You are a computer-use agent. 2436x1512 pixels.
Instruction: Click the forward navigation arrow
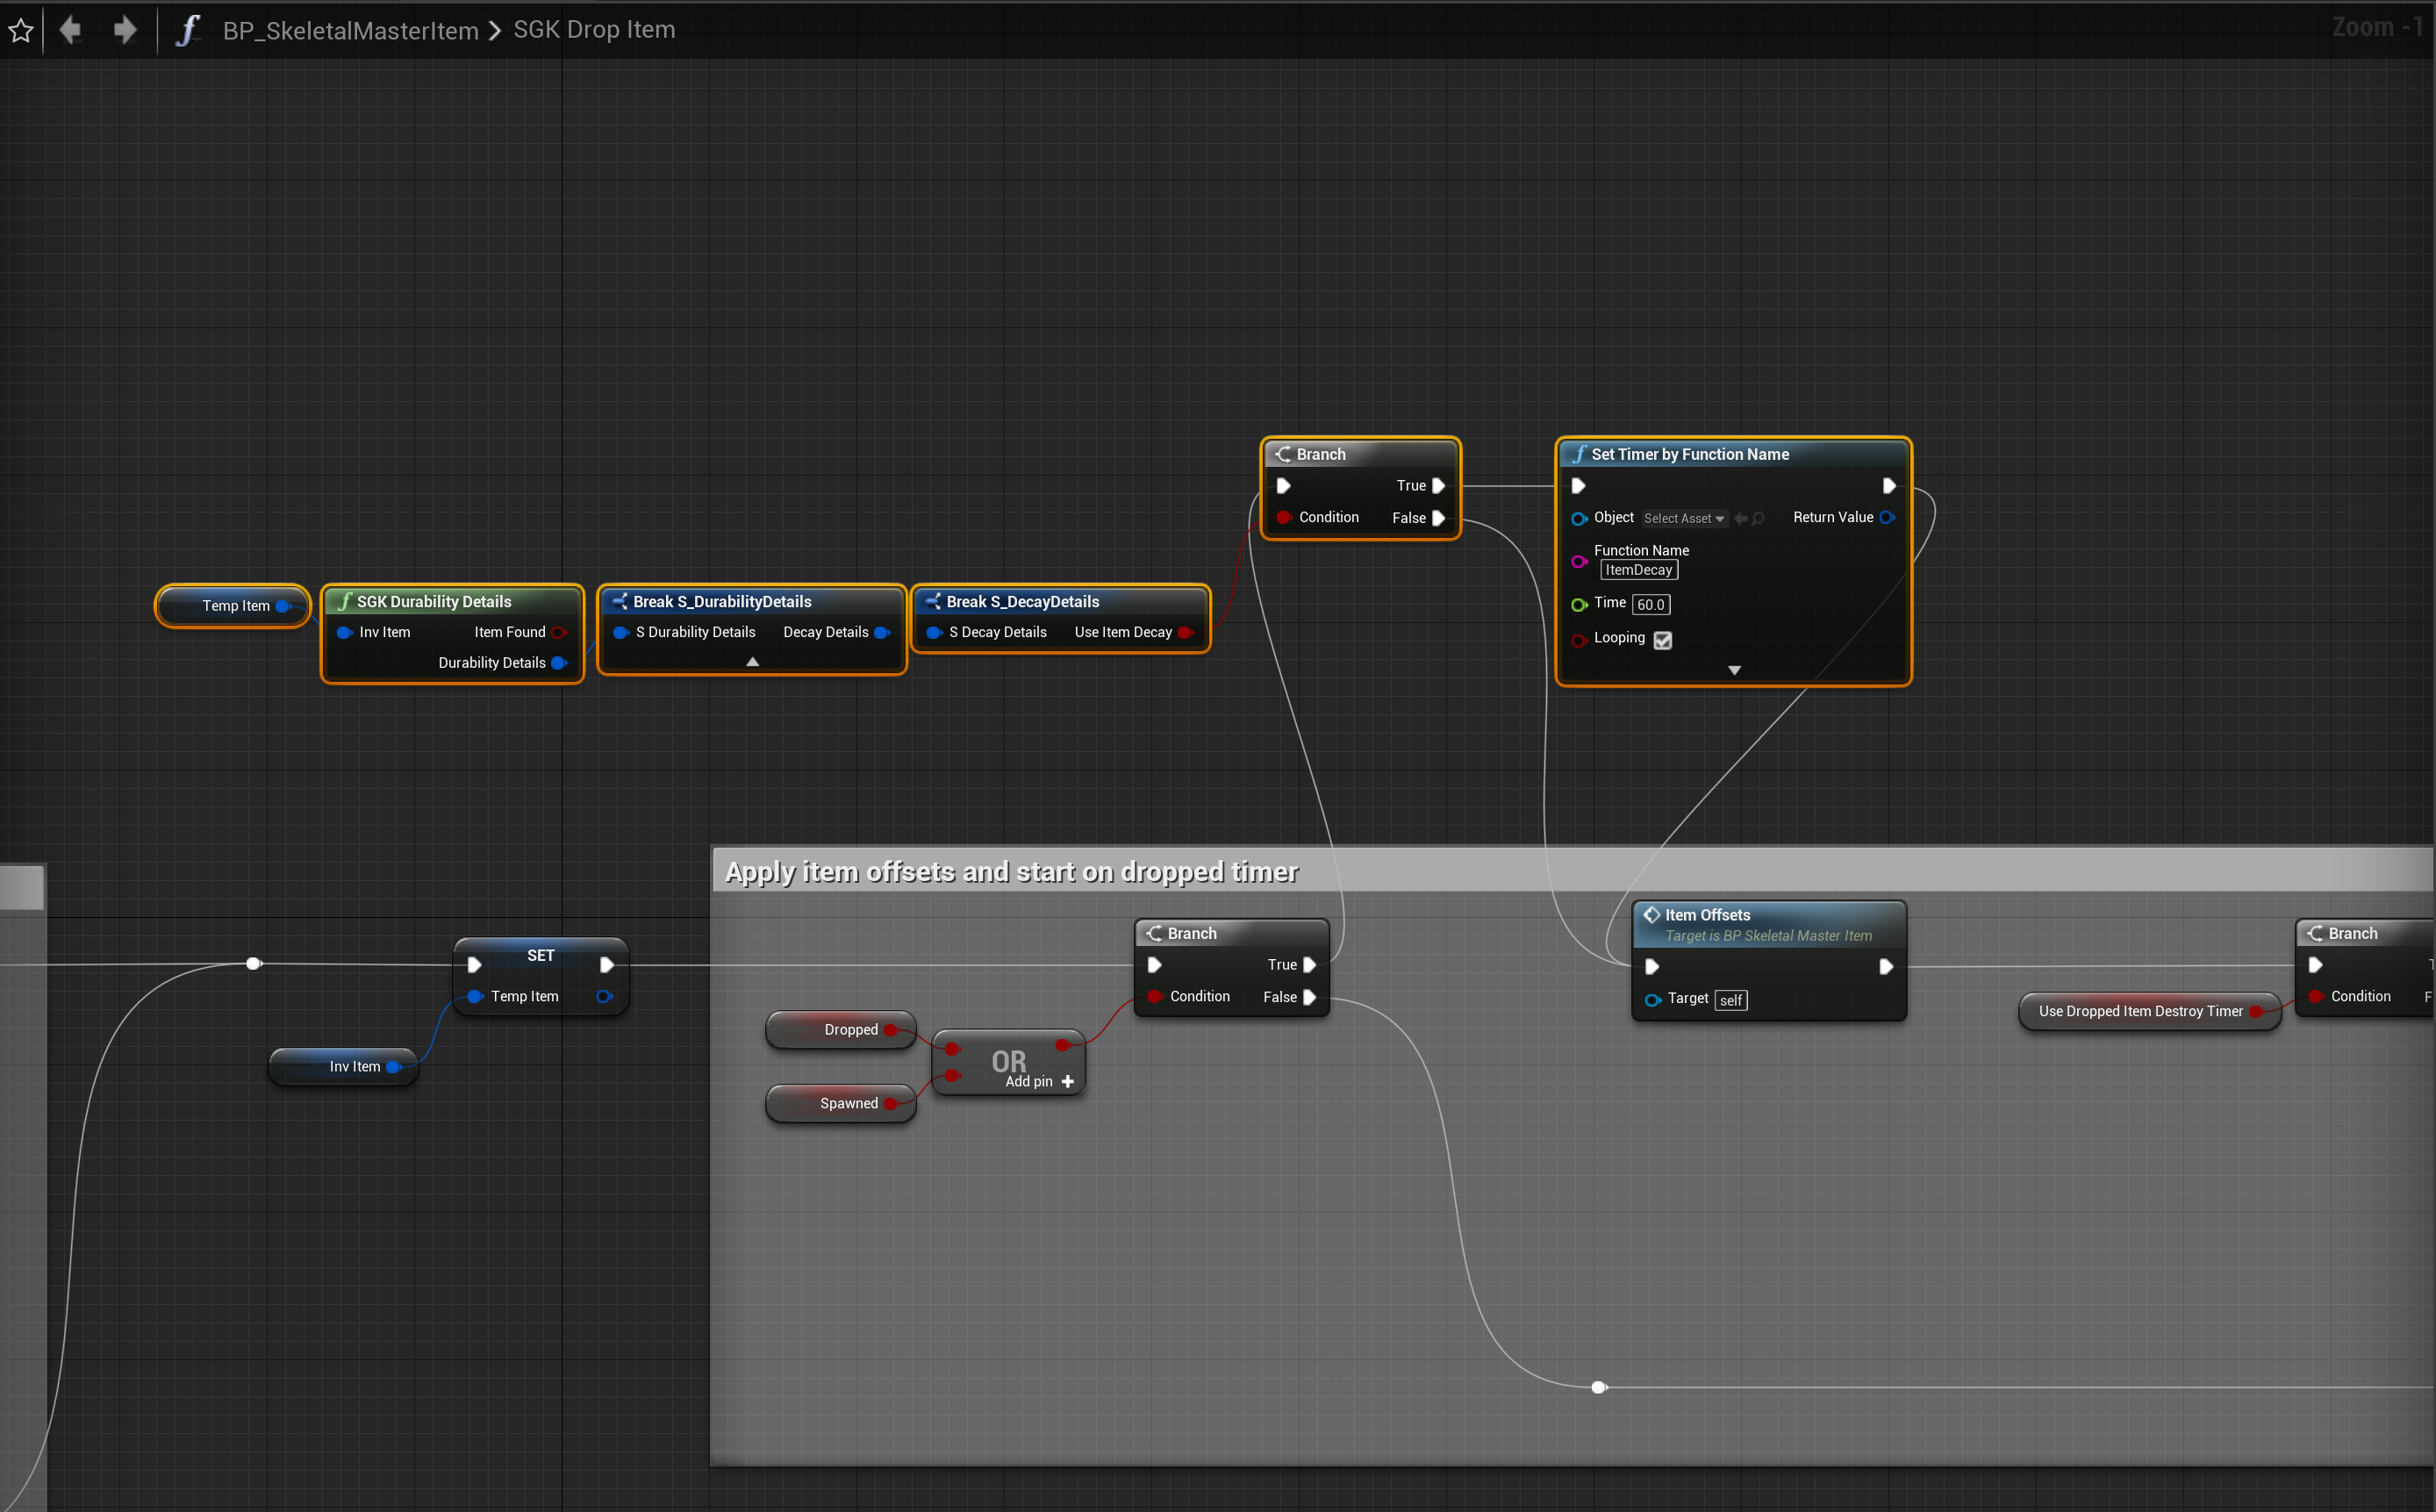coord(125,30)
